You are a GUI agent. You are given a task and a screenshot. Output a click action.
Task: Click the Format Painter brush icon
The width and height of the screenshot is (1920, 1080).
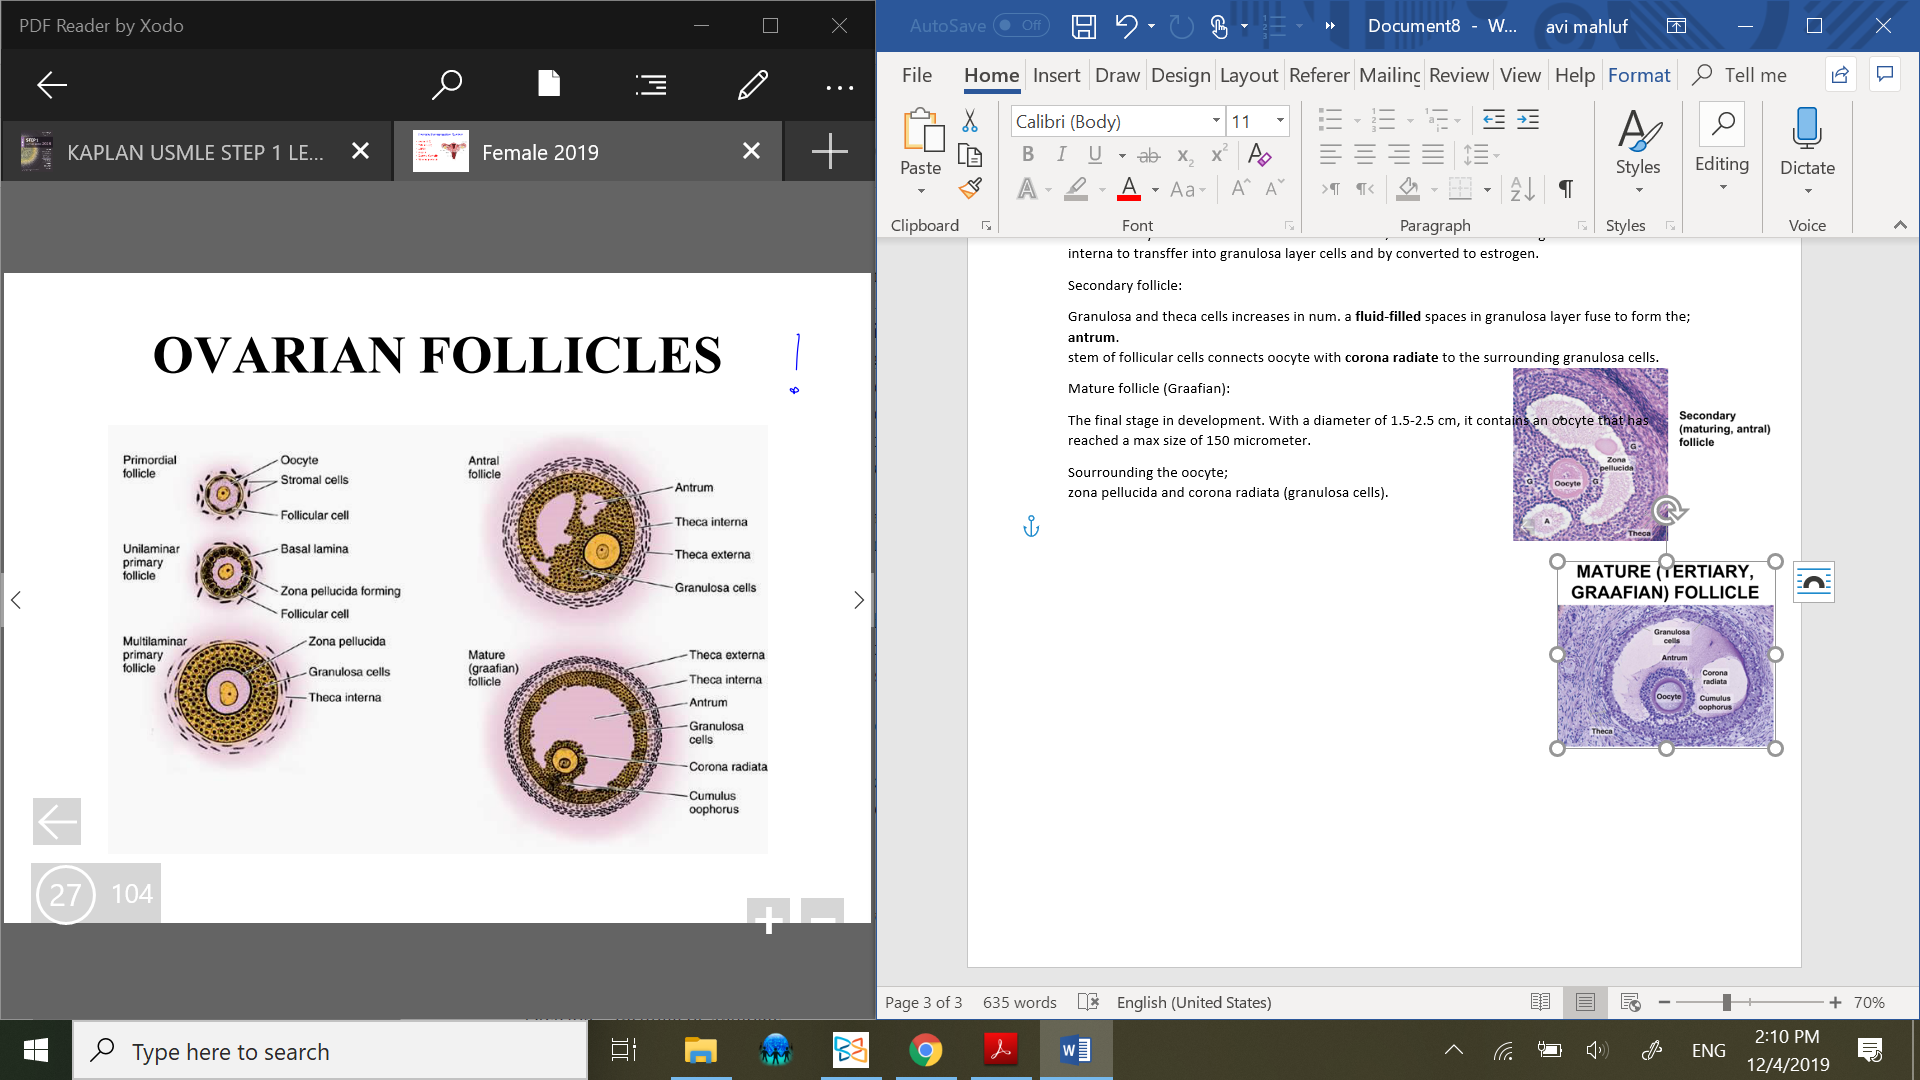click(x=969, y=188)
